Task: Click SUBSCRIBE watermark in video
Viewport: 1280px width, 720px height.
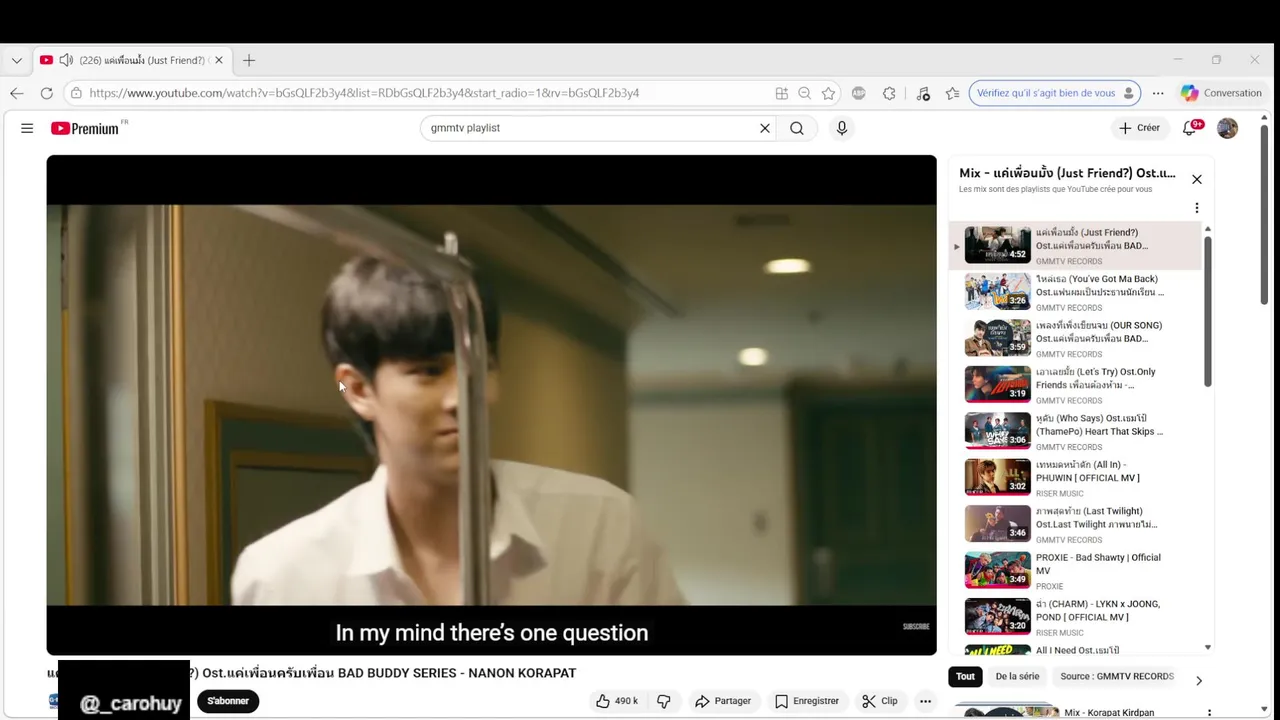Action: tap(916, 627)
